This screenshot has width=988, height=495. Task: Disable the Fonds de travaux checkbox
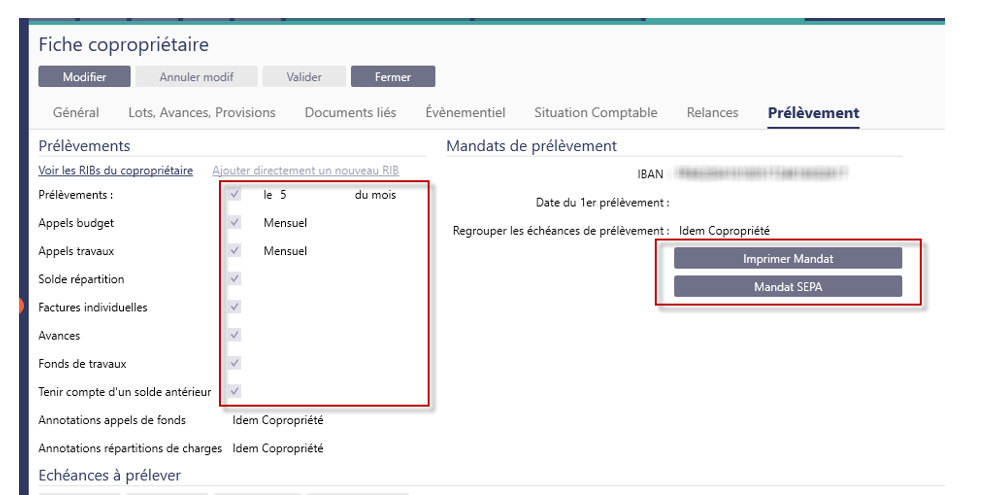pyautogui.click(x=235, y=363)
